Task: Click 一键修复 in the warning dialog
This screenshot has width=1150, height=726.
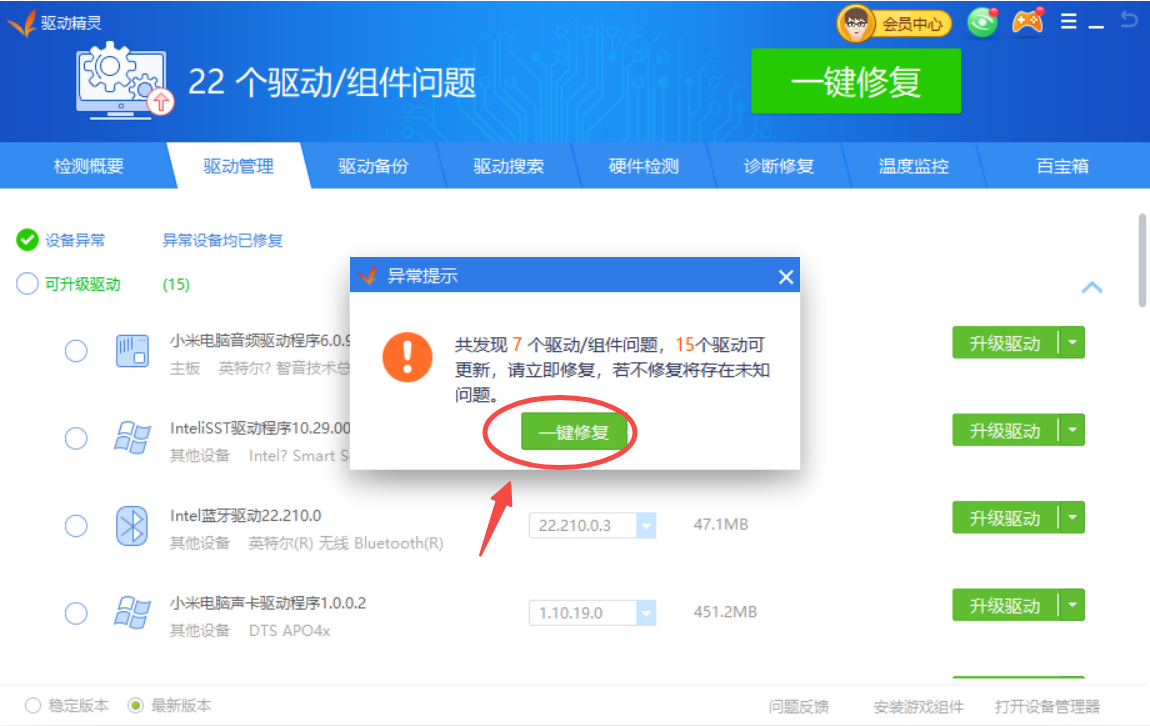Action: 572,433
